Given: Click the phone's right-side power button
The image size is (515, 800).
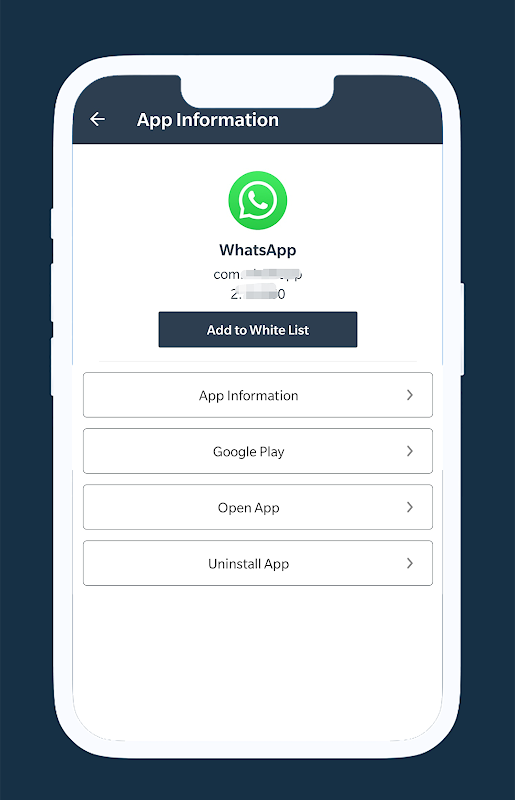Looking at the screenshot, I should pos(462,329).
